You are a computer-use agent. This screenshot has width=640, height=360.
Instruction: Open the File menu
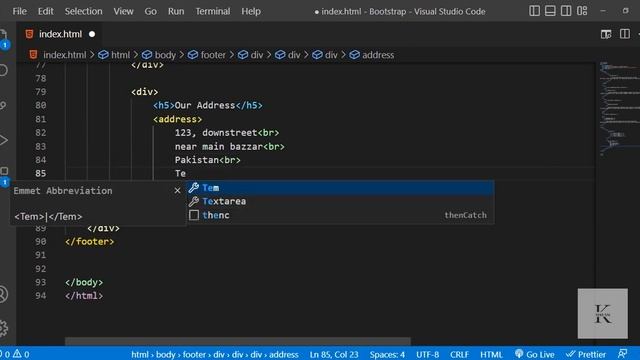(x=20, y=11)
